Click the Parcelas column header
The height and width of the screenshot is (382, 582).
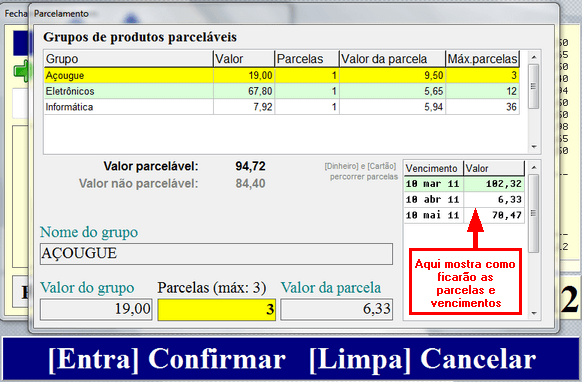tap(307, 59)
